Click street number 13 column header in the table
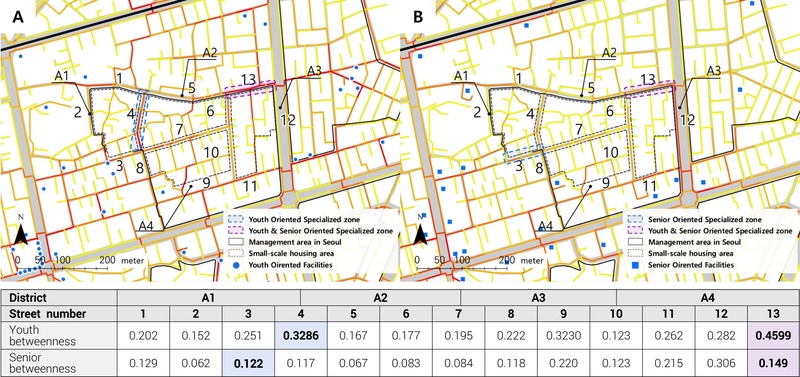 click(x=774, y=313)
